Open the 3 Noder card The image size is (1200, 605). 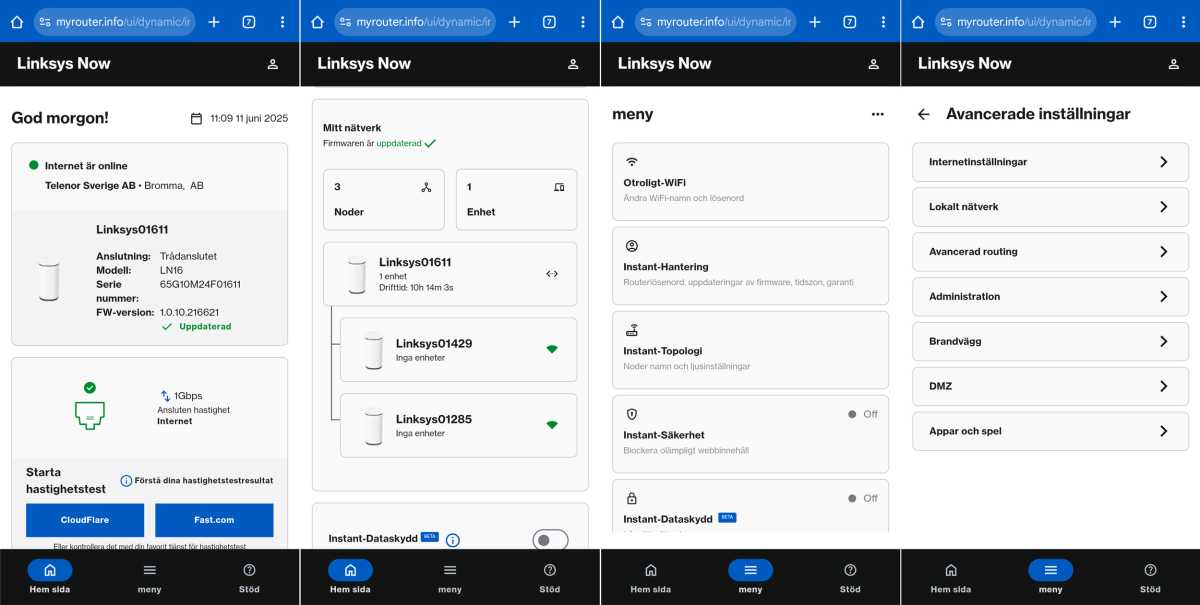coord(383,199)
